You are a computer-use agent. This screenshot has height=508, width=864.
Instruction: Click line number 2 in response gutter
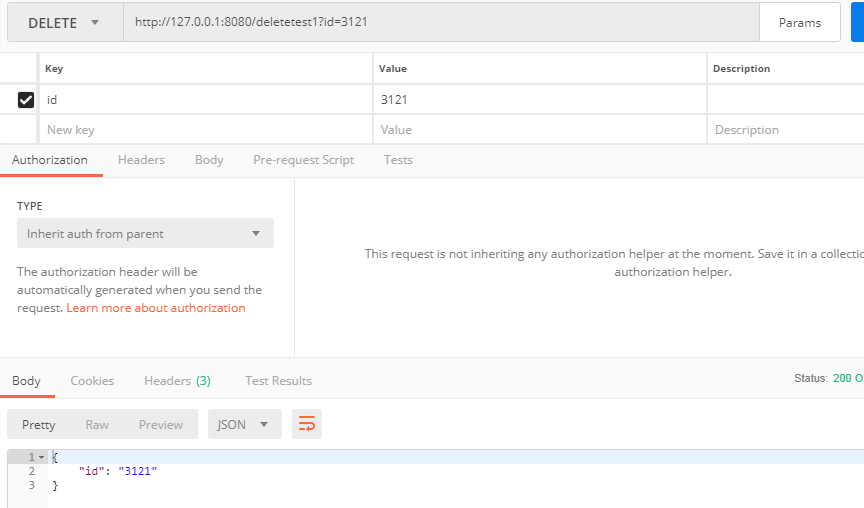[31, 471]
